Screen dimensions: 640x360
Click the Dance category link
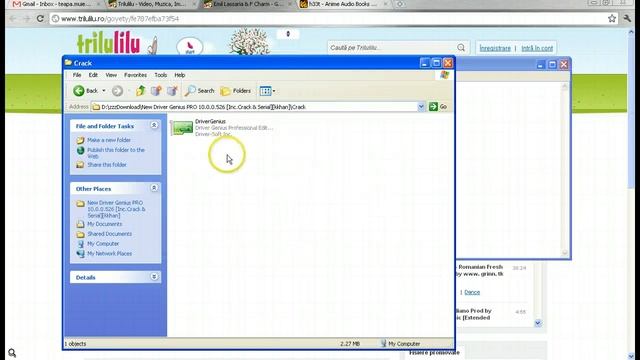point(472,292)
